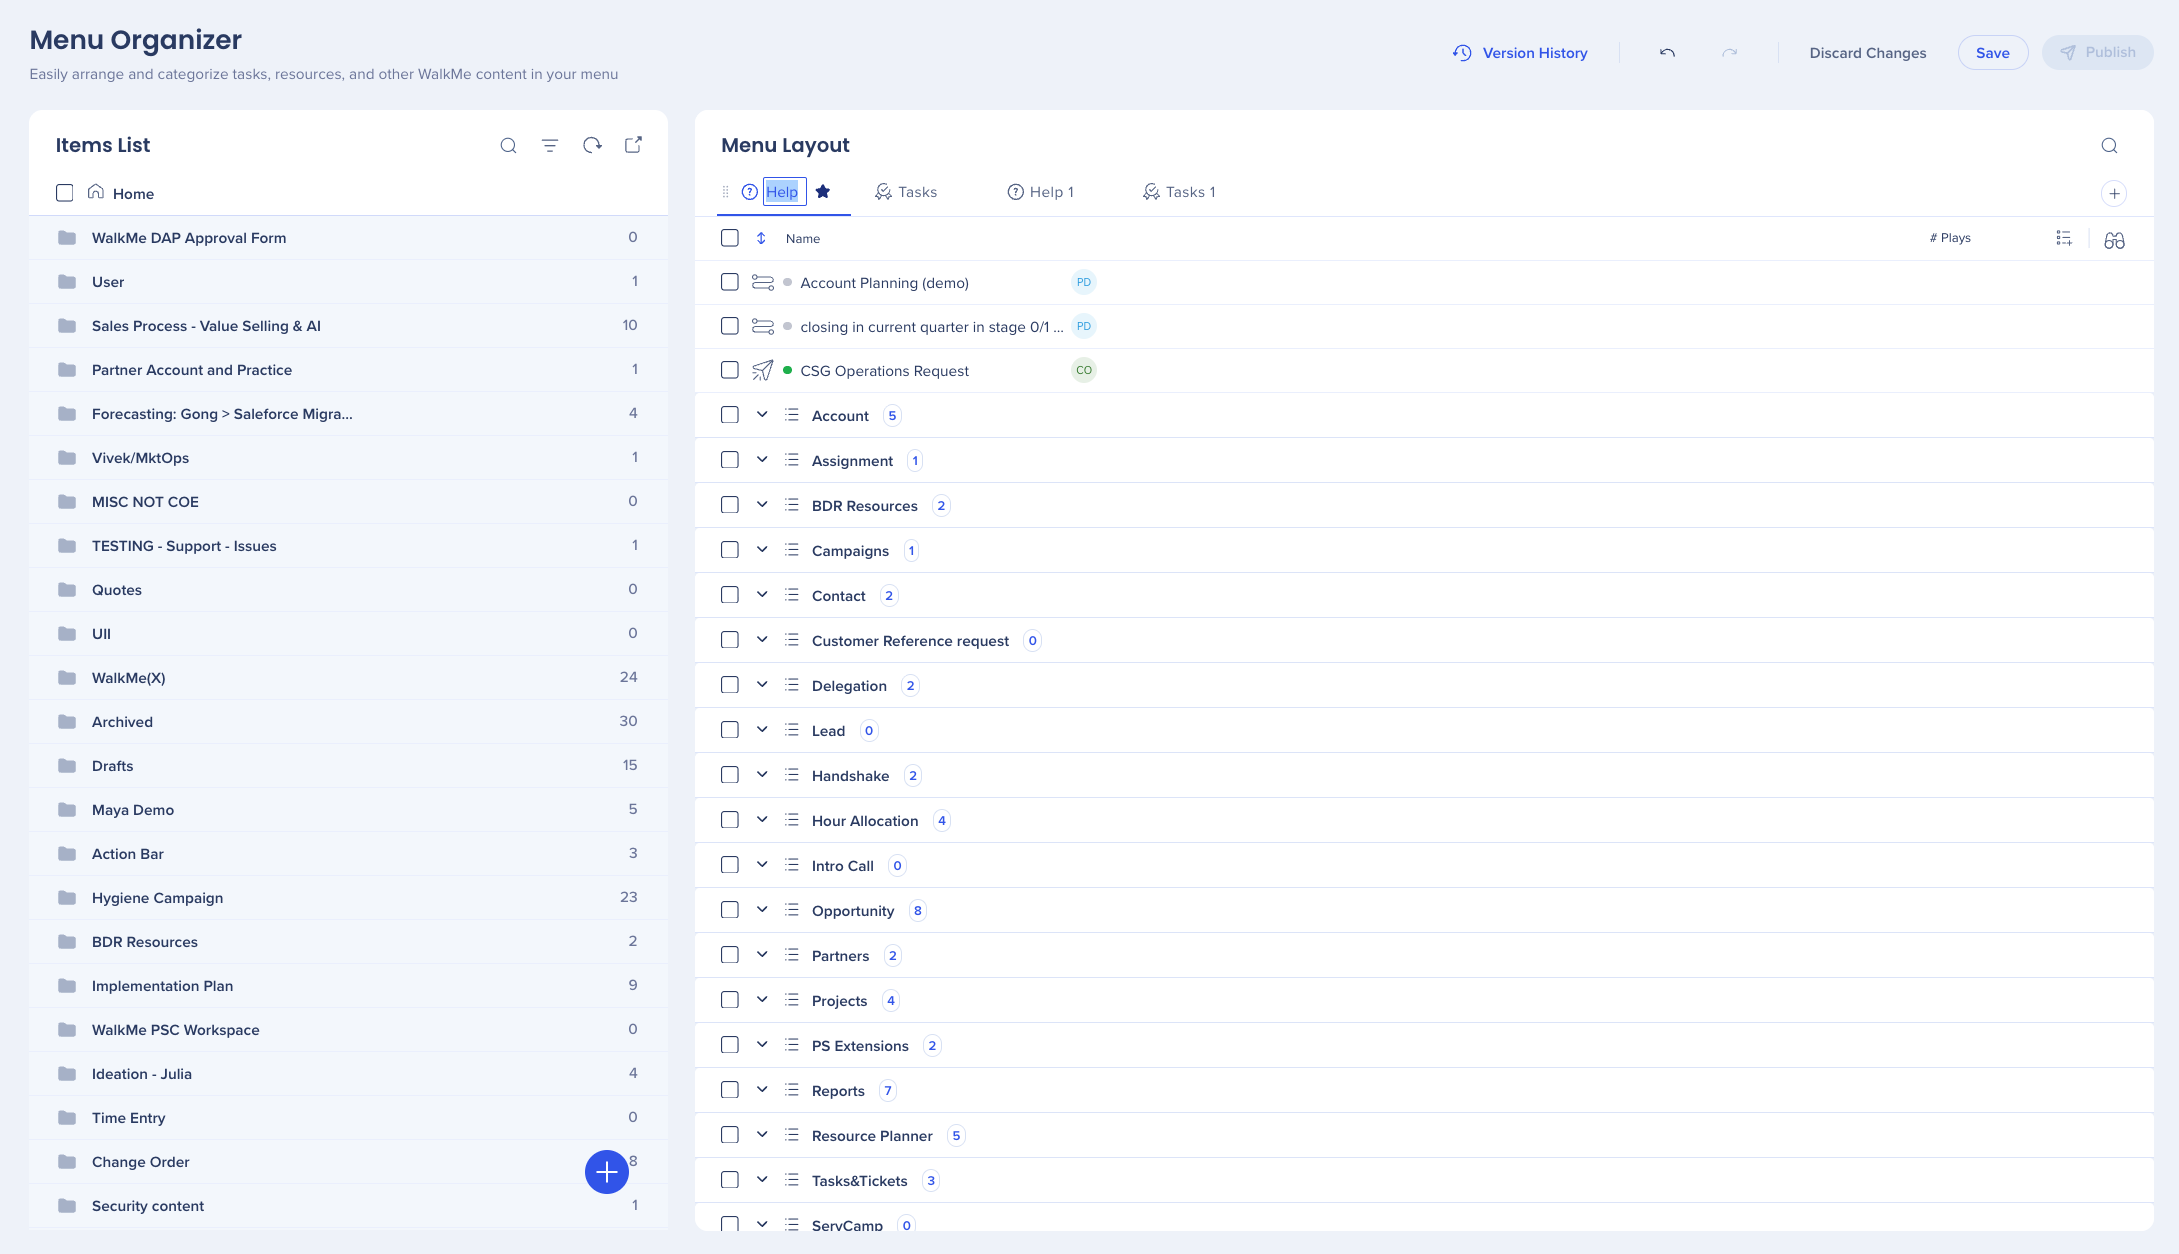Click the star icon on Help tab

[x=823, y=192]
